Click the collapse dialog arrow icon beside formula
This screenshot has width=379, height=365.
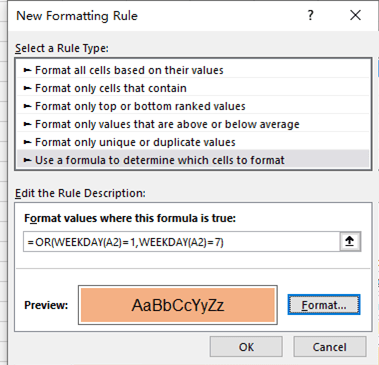pyautogui.click(x=350, y=241)
